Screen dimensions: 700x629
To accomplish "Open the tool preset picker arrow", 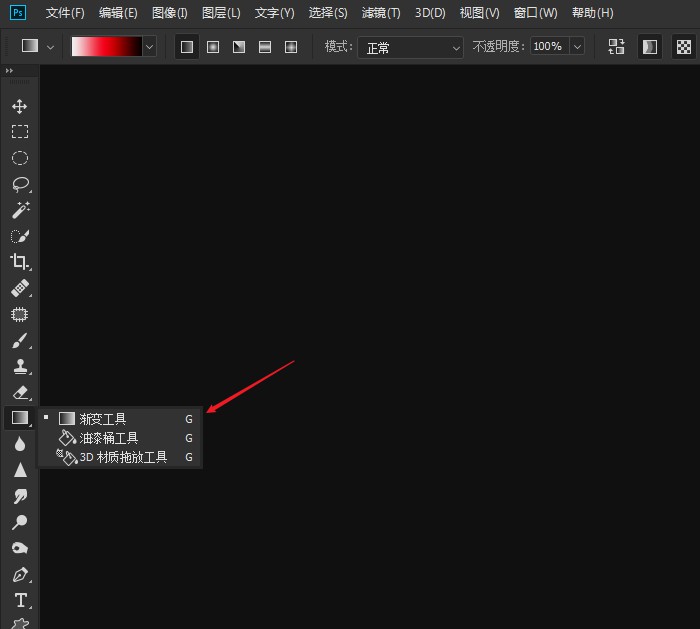I will (50, 47).
